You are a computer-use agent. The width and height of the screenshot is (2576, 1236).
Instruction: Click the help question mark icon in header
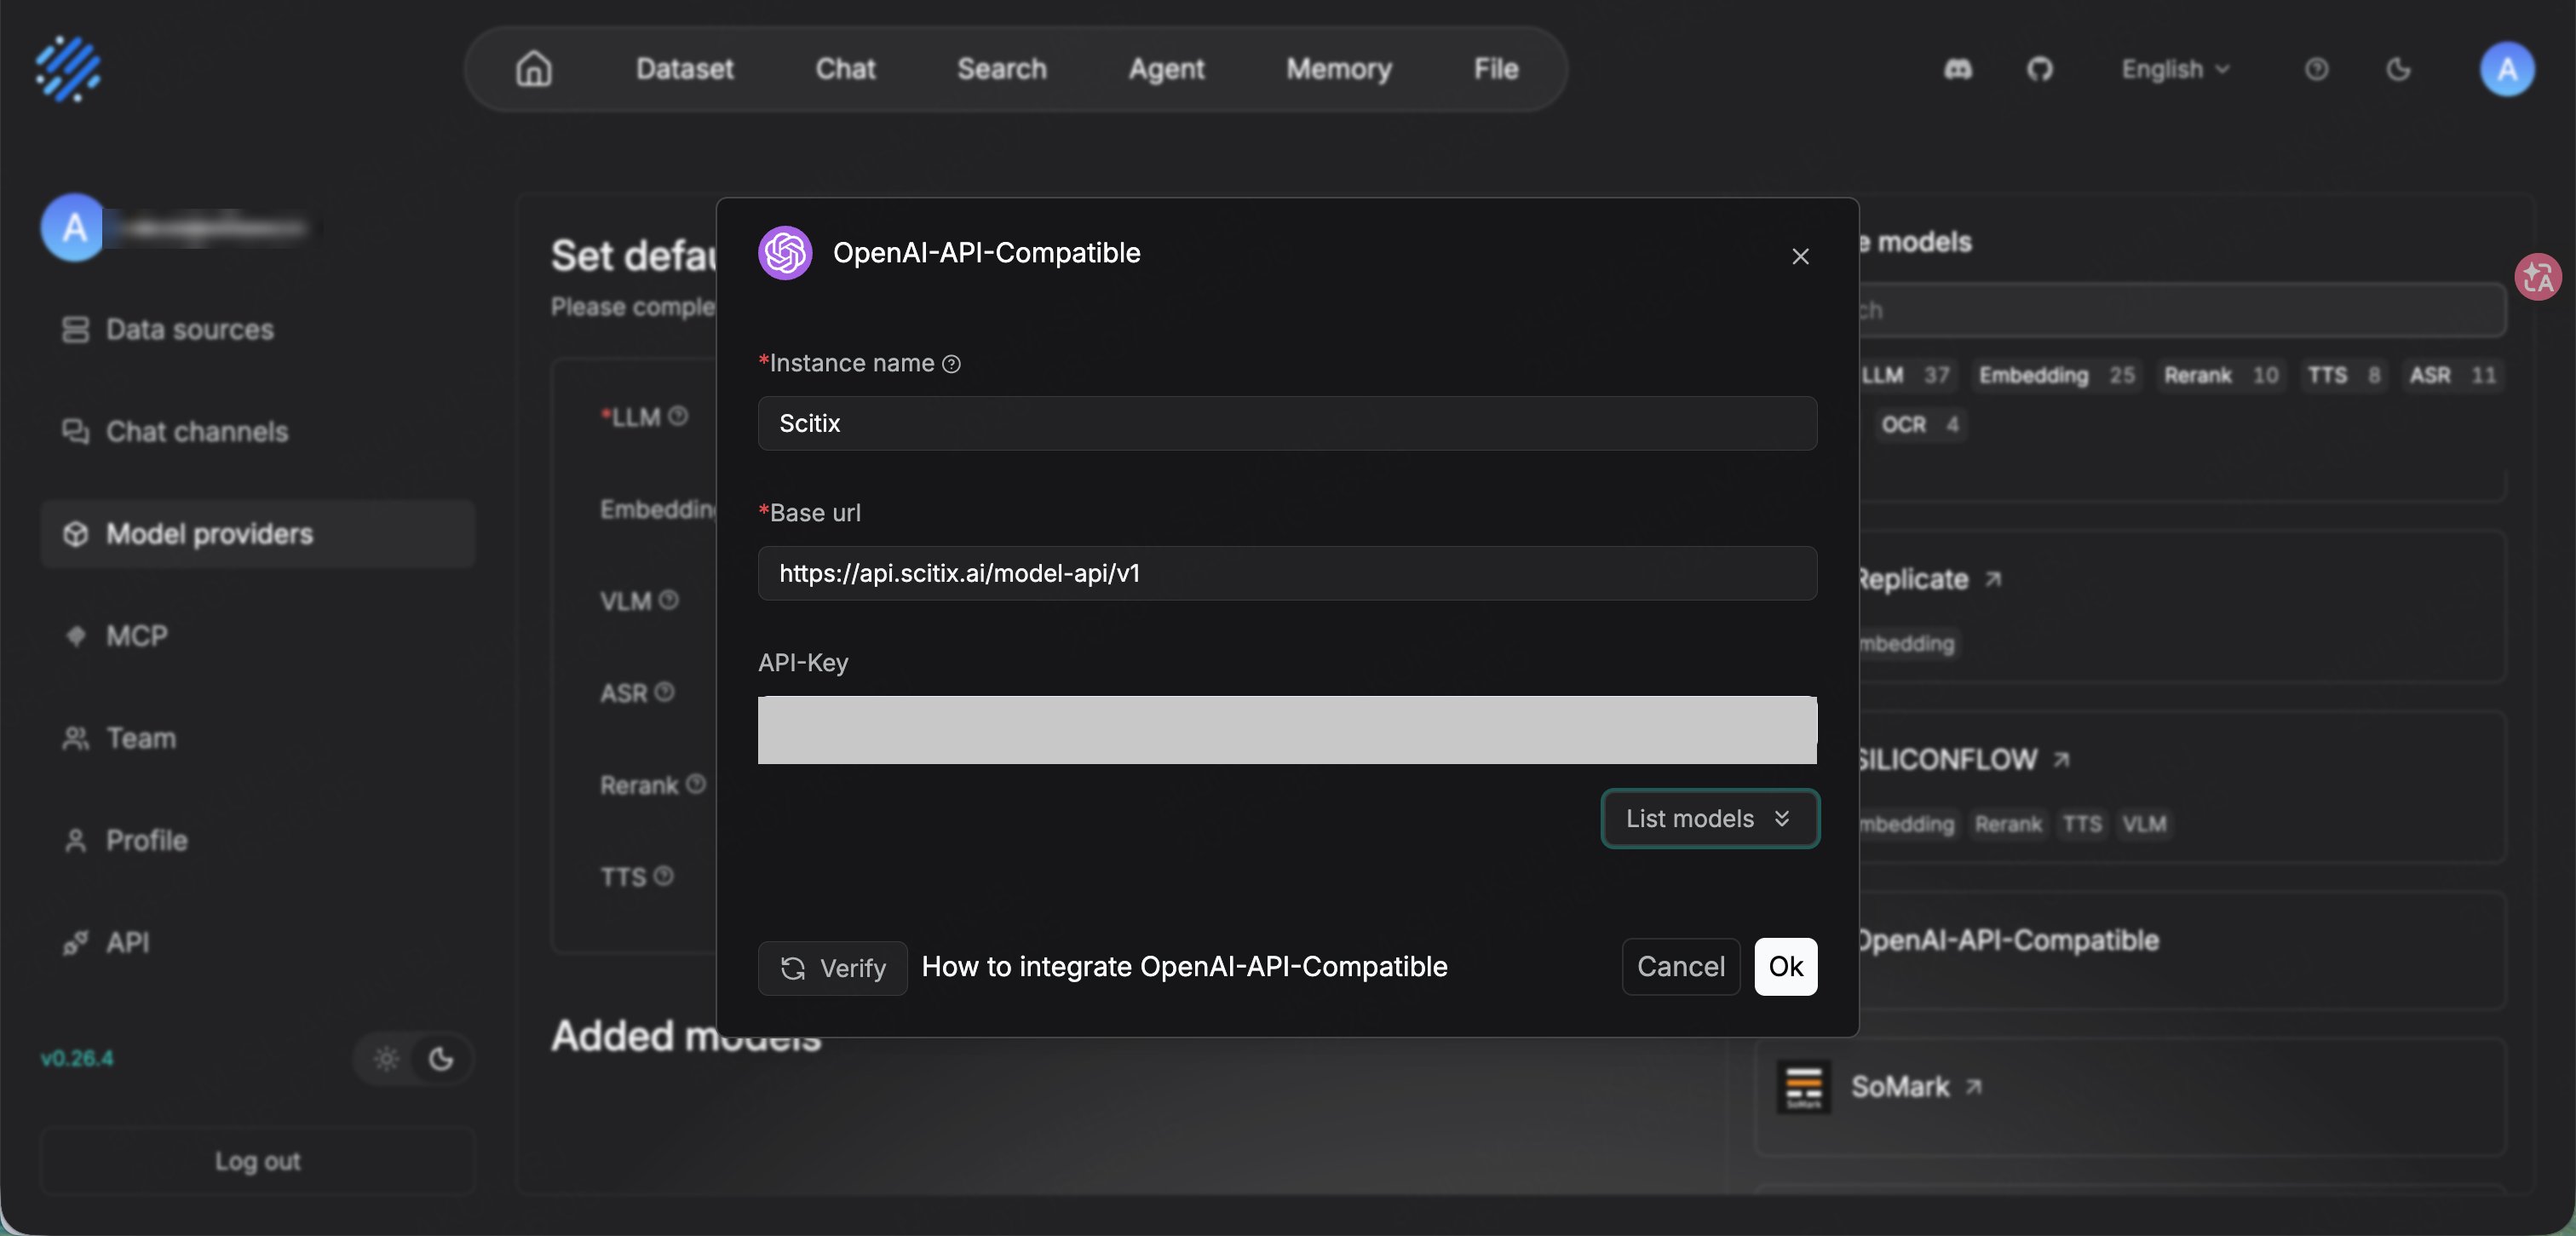(2317, 69)
